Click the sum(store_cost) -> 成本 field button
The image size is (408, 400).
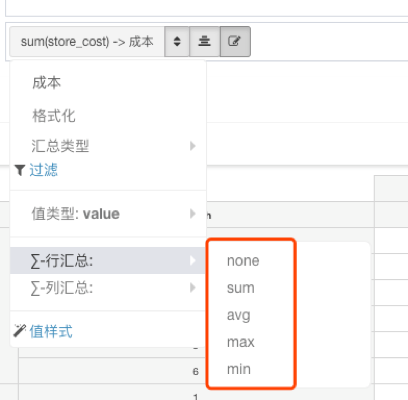pos(87,42)
